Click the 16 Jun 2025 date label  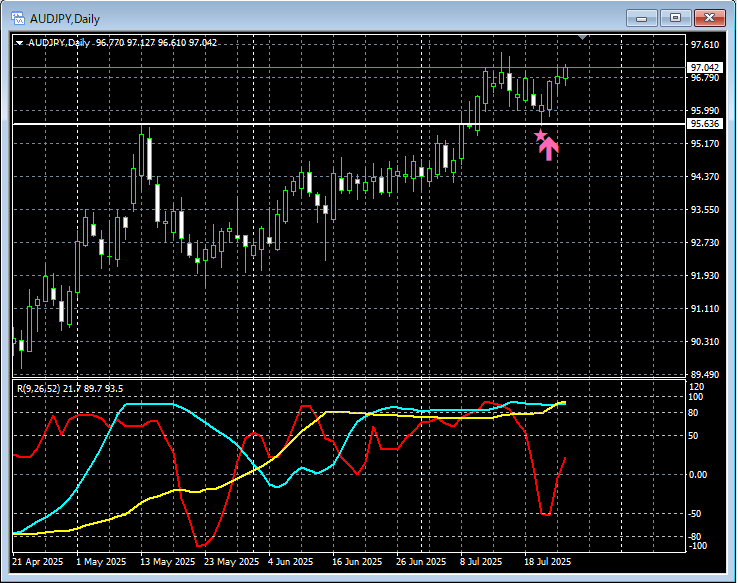tap(357, 562)
